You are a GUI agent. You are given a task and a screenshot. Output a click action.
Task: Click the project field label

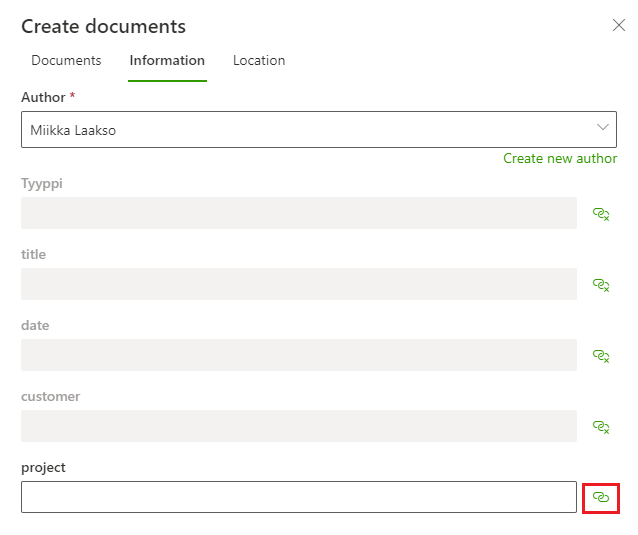pos(43,467)
